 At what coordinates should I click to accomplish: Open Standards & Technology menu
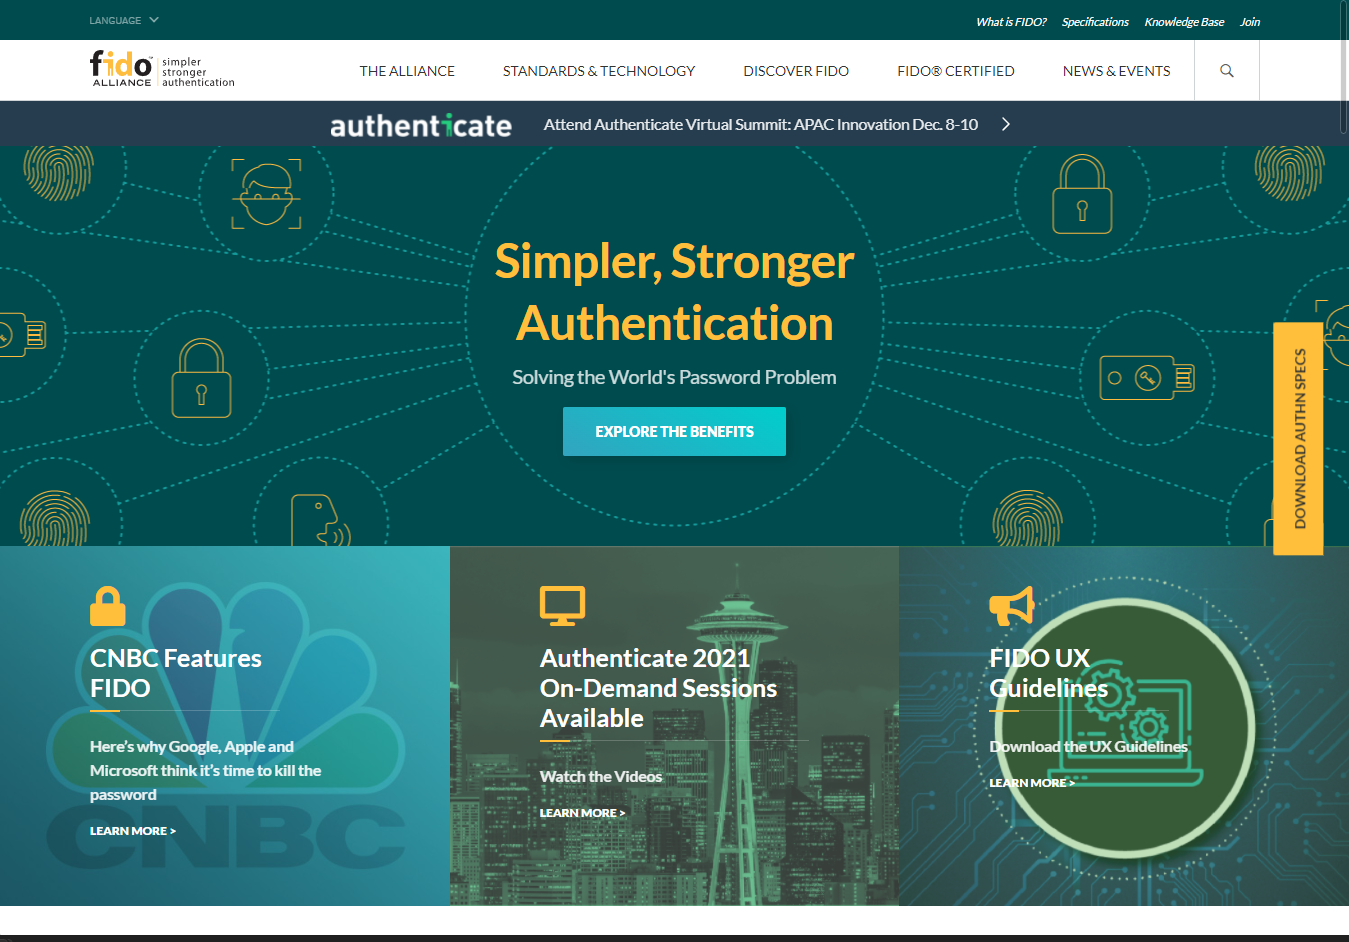click(599, 71)
